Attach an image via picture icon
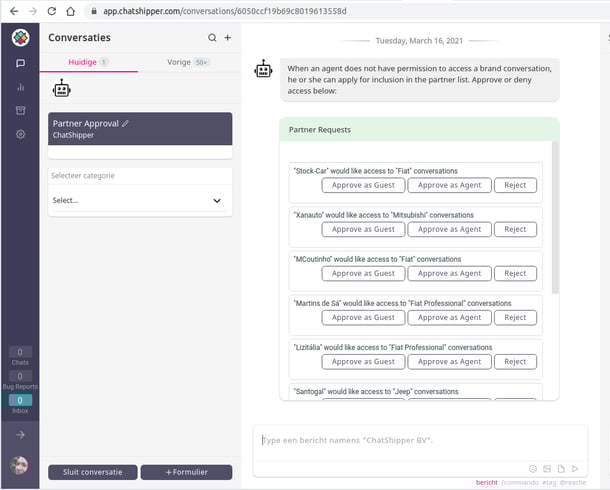The height and width of the screenshot is (490, 610). point(547,469)
